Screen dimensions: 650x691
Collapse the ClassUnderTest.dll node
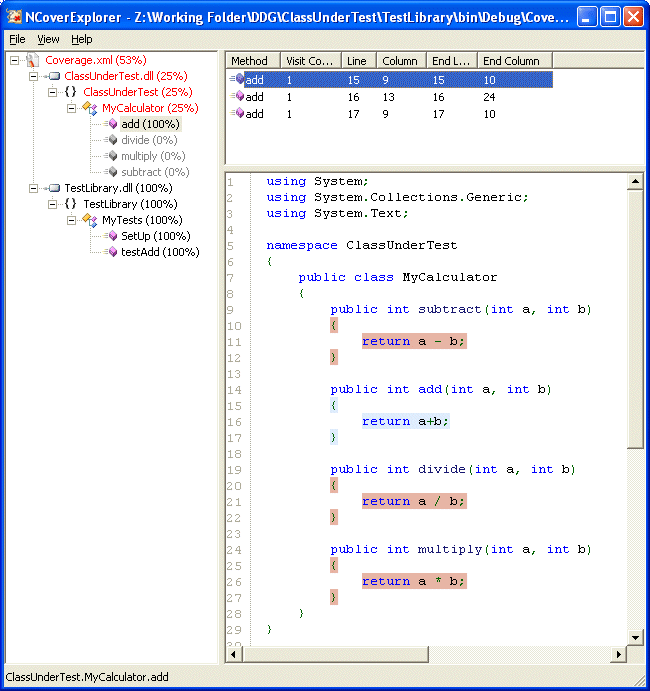click(x=33, y=76)
